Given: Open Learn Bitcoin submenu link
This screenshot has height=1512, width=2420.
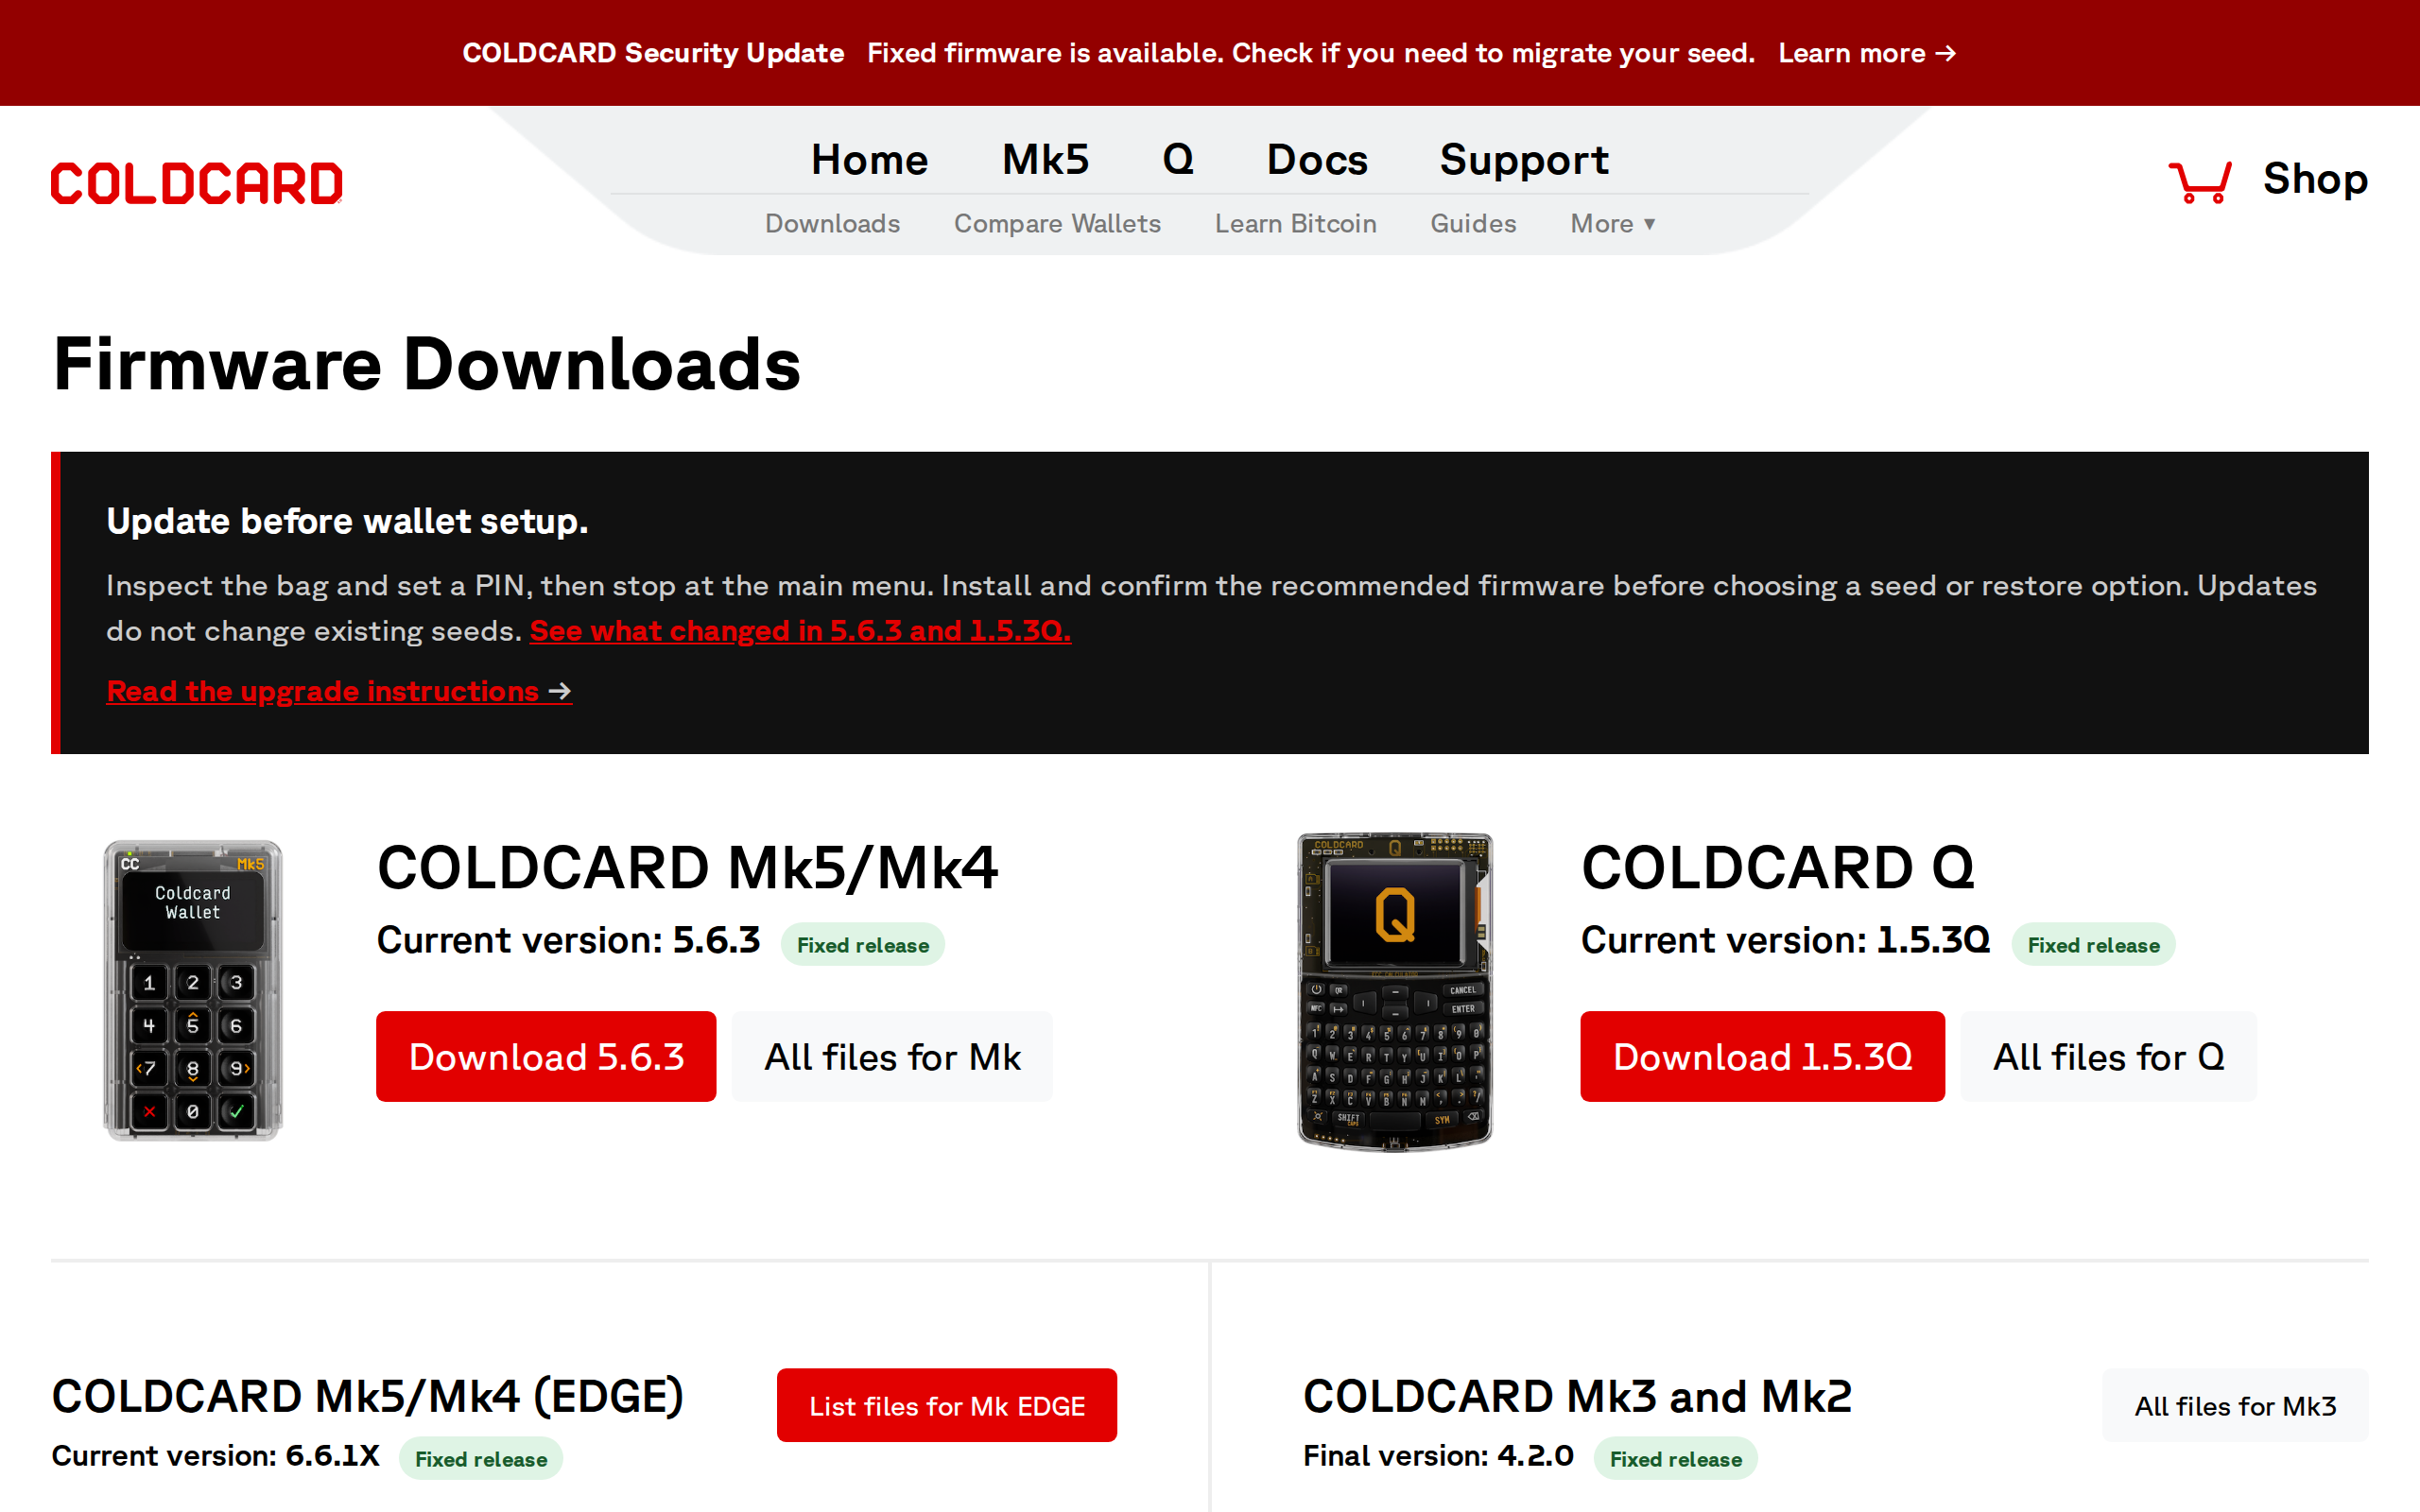Looking at the screenshot, I should pos(1295,223).
